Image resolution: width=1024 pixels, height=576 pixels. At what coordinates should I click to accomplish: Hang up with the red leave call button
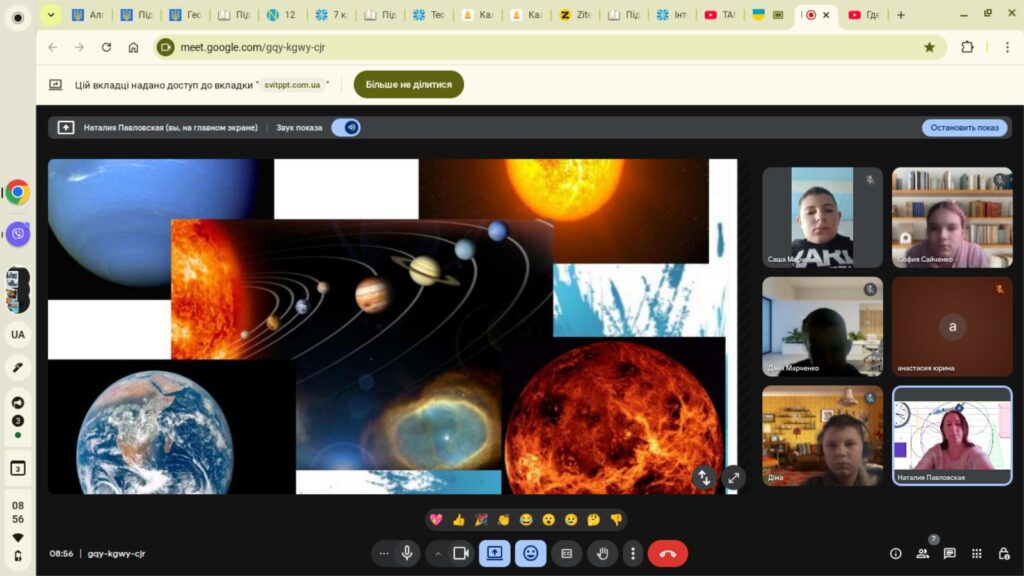667,553
